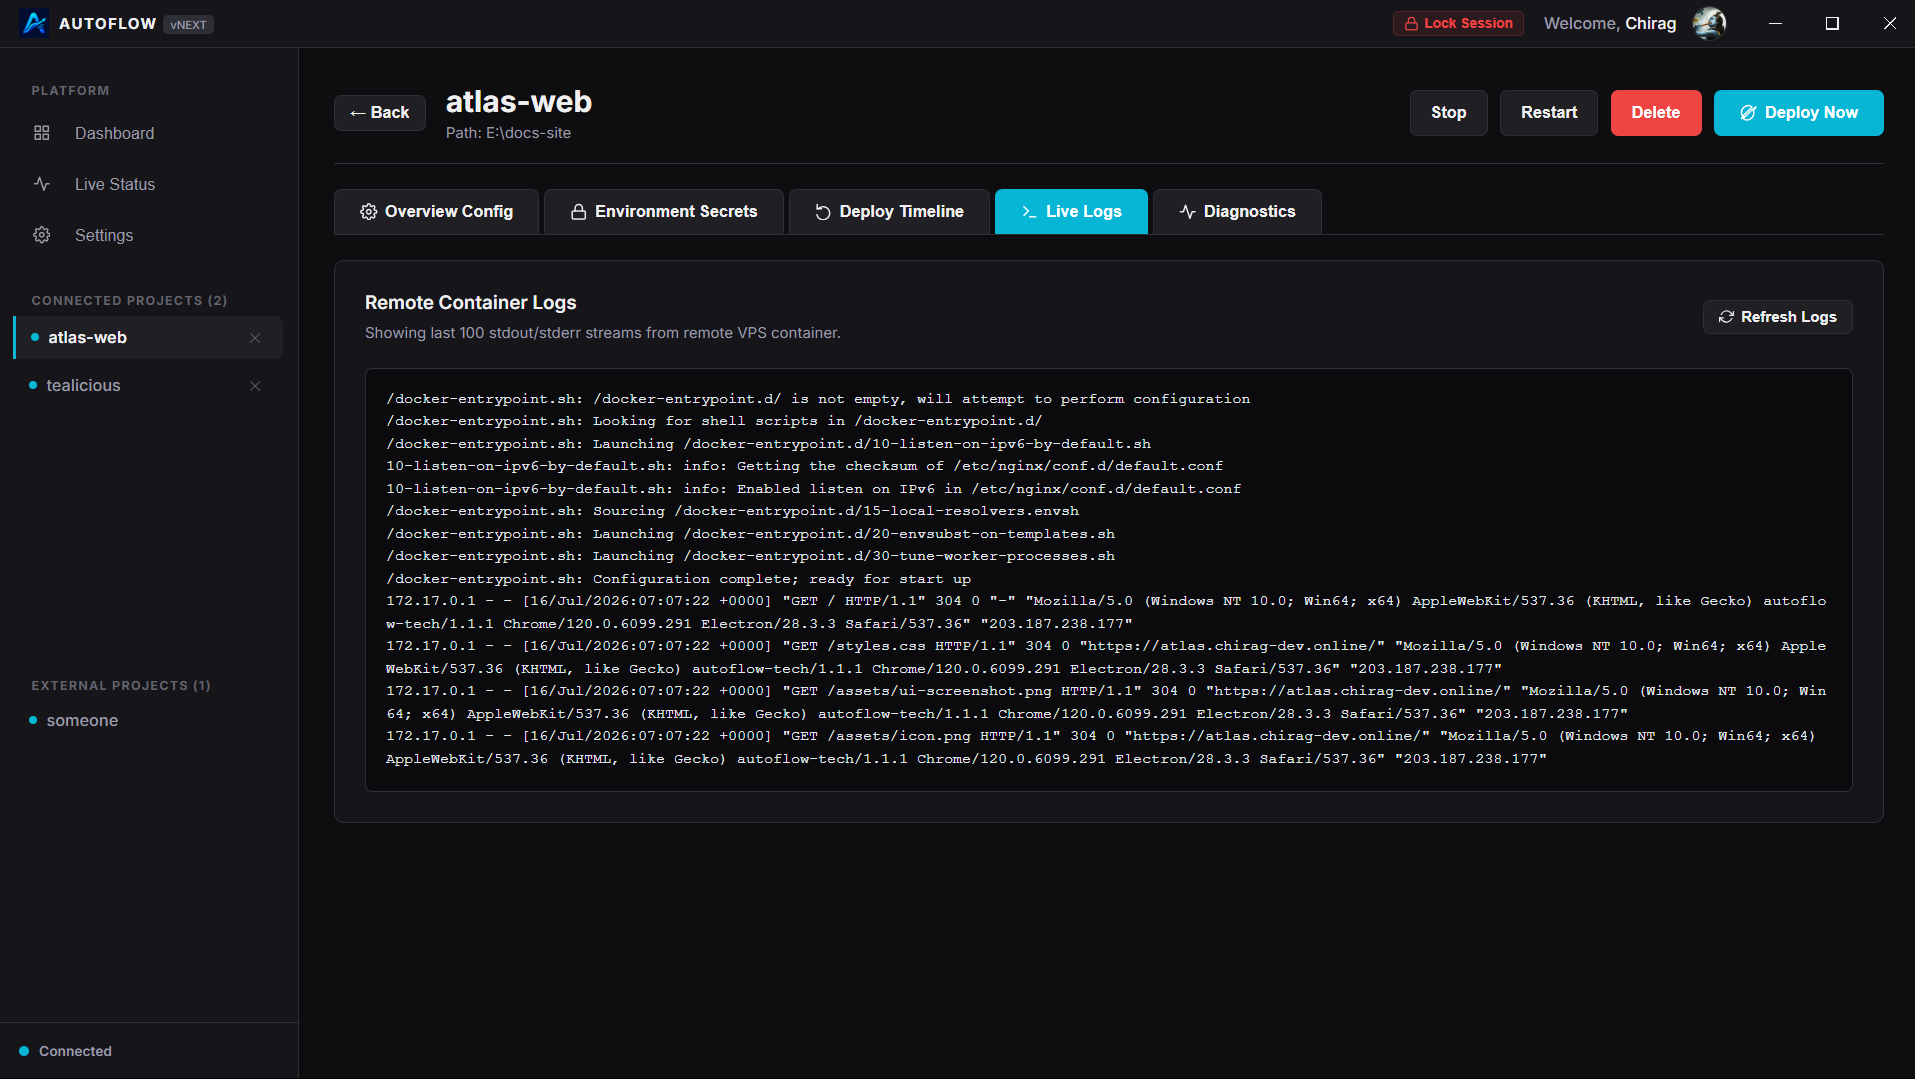Open Dashboard from the sidebar
The width and height of the screenshot is (1915, 1079).
click(x=115, y=133)
